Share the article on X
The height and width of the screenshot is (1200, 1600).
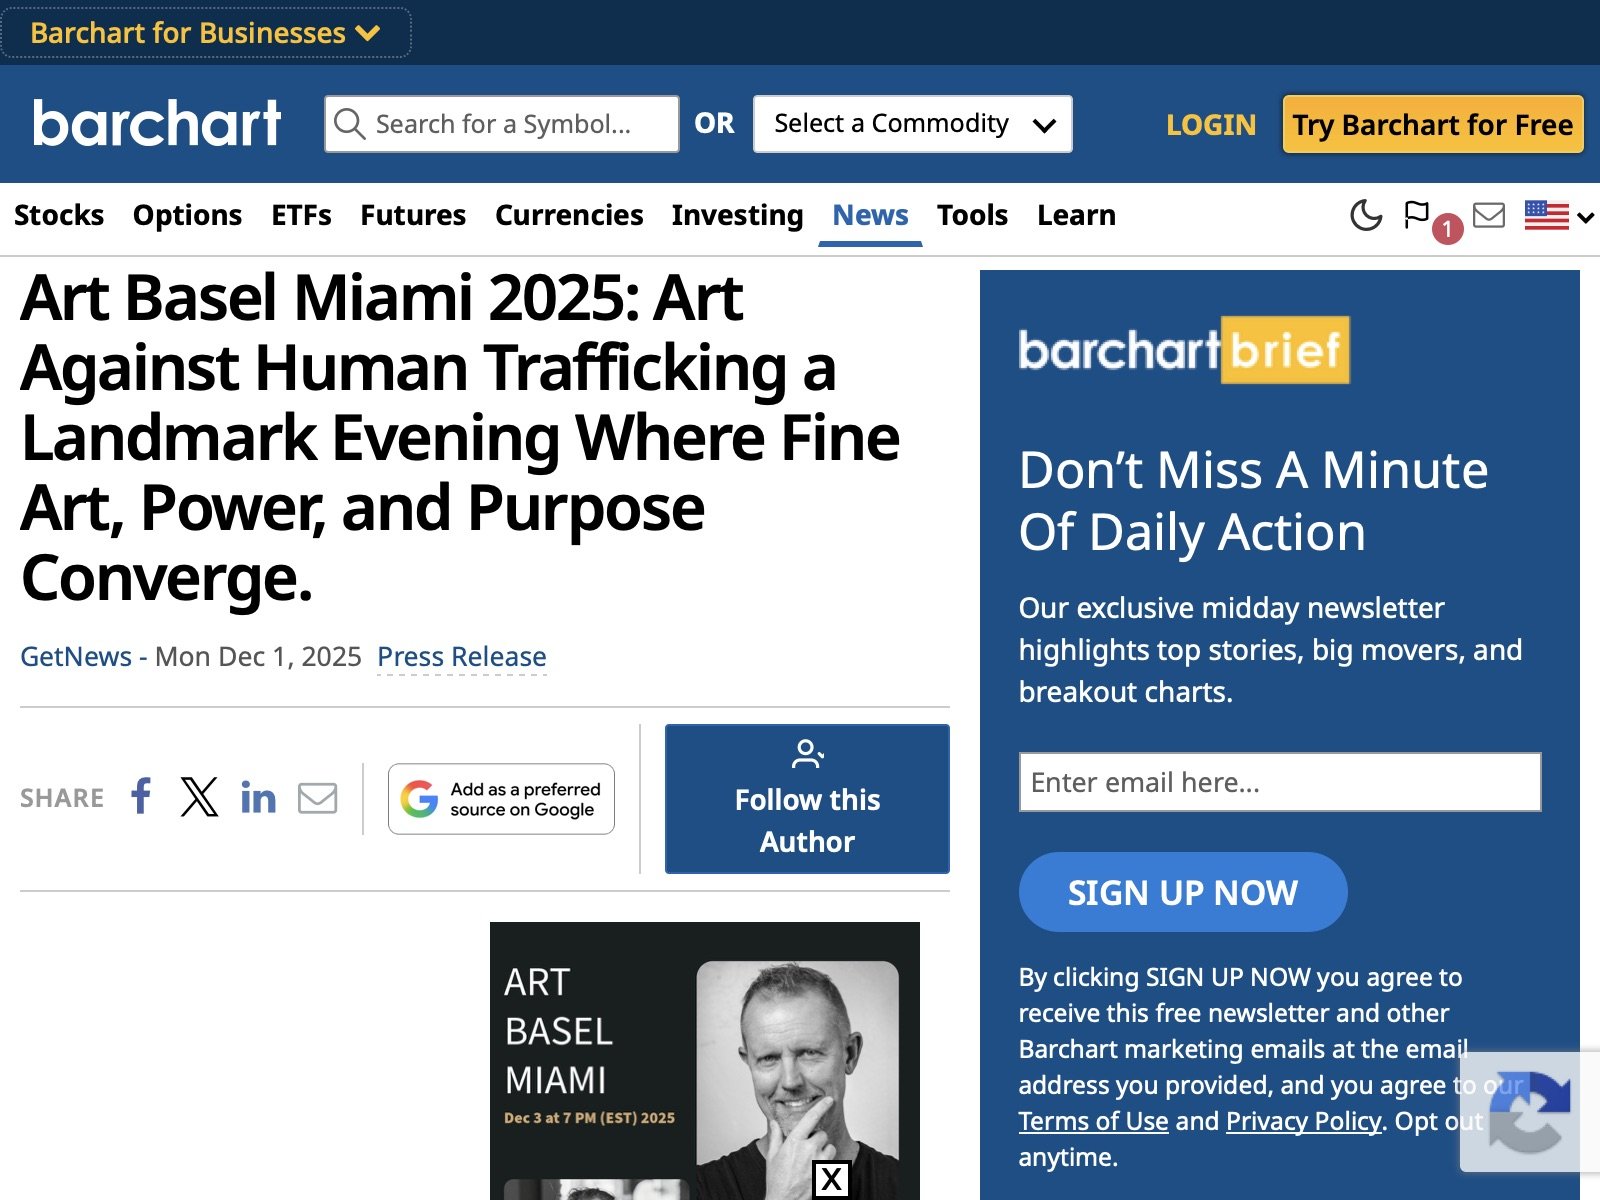click(x=199, y=797)
